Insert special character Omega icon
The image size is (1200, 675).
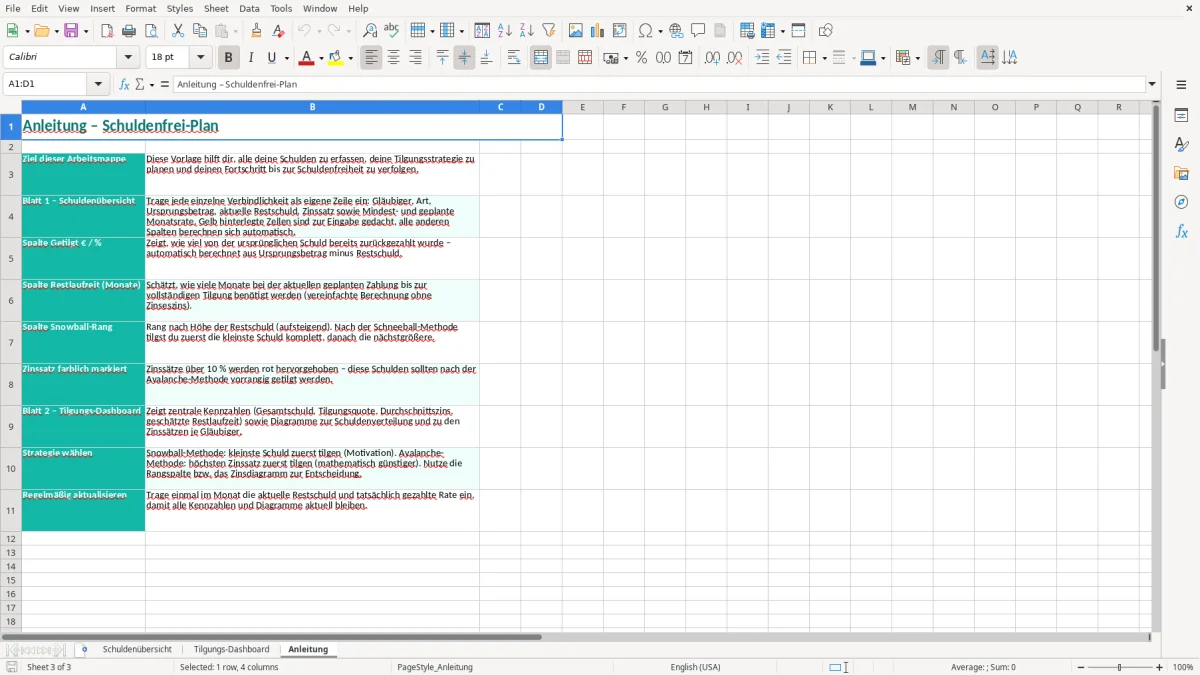click(x=645, y=31)
